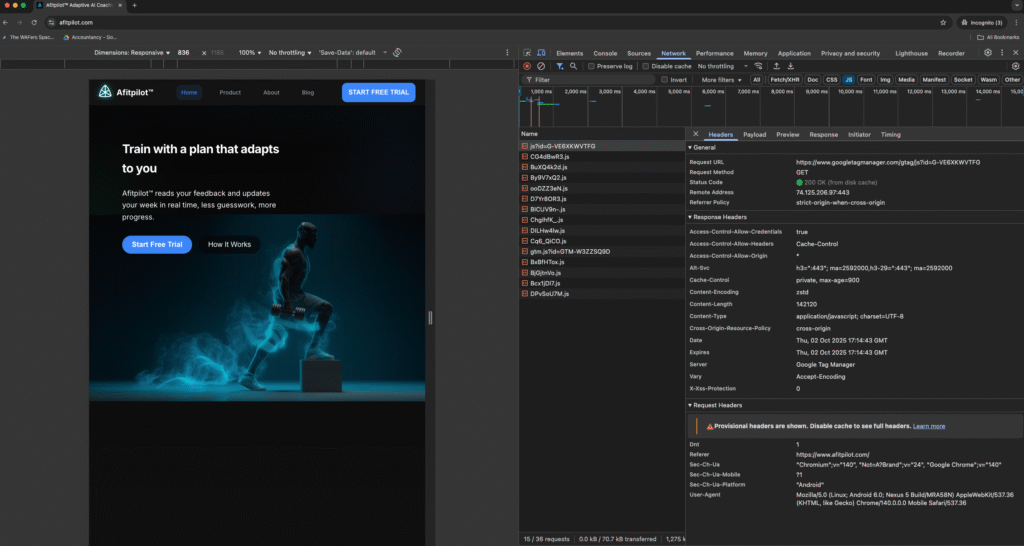Toggle the device toolbar icon
Screen dimensions: 1024x546
541,53
